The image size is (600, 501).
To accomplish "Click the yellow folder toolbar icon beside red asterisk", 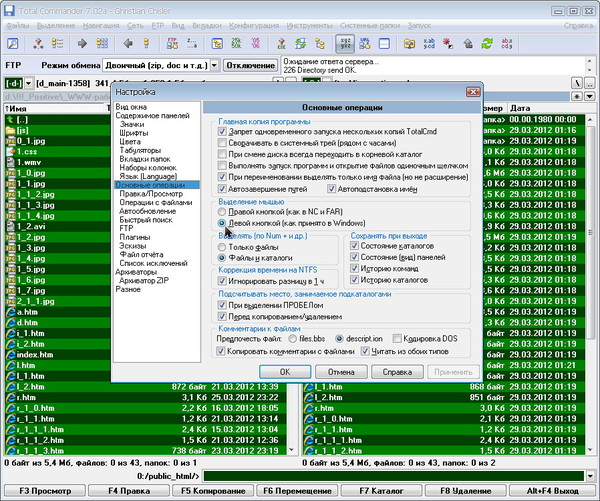I will pyautogui.click(x=409, y=43).
